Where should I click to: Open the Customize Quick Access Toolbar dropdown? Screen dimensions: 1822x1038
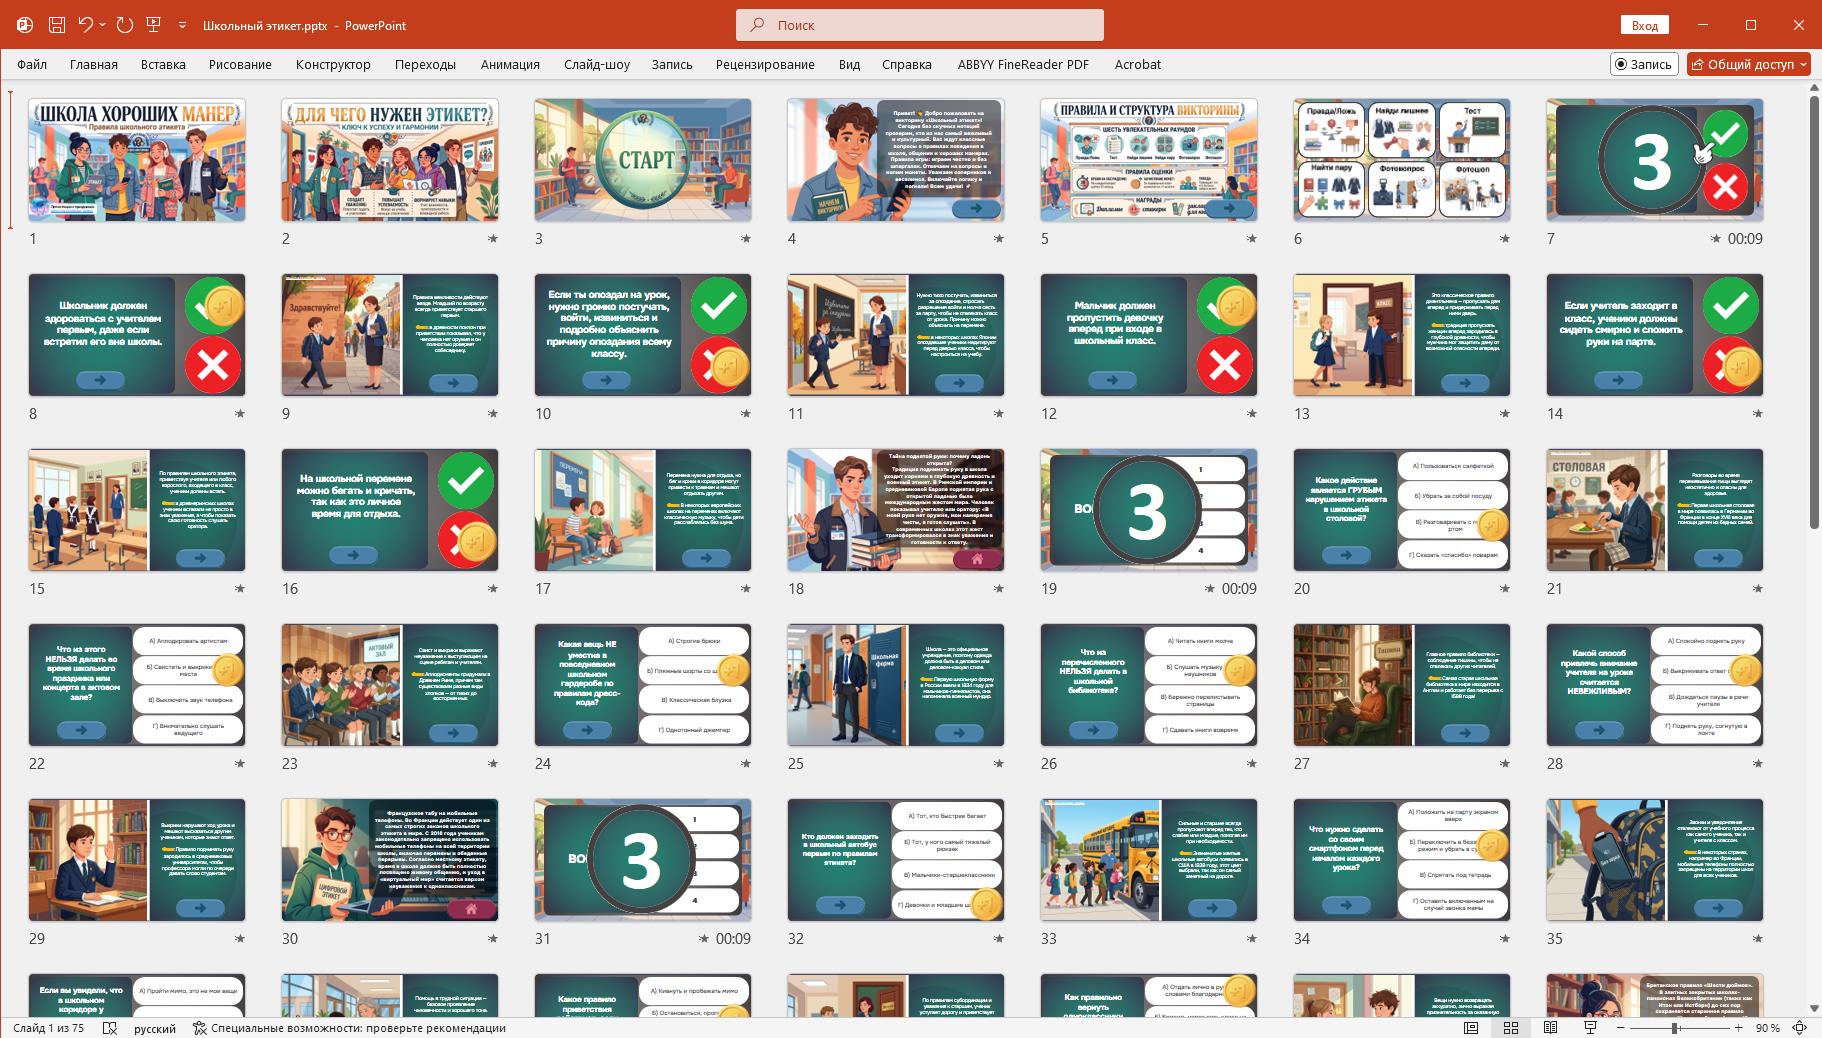point(182,25)
